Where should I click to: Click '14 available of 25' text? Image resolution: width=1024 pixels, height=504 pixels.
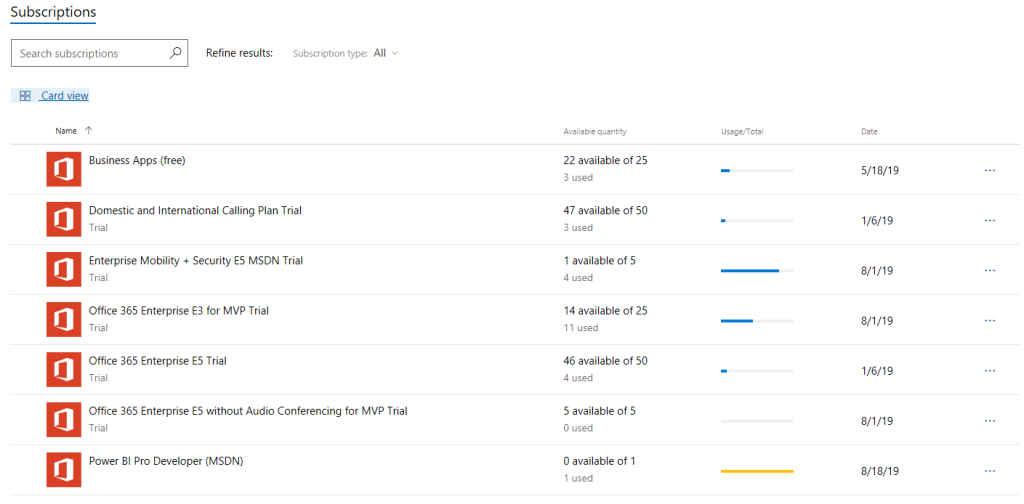pyautogui.click(x=605, y=311)
